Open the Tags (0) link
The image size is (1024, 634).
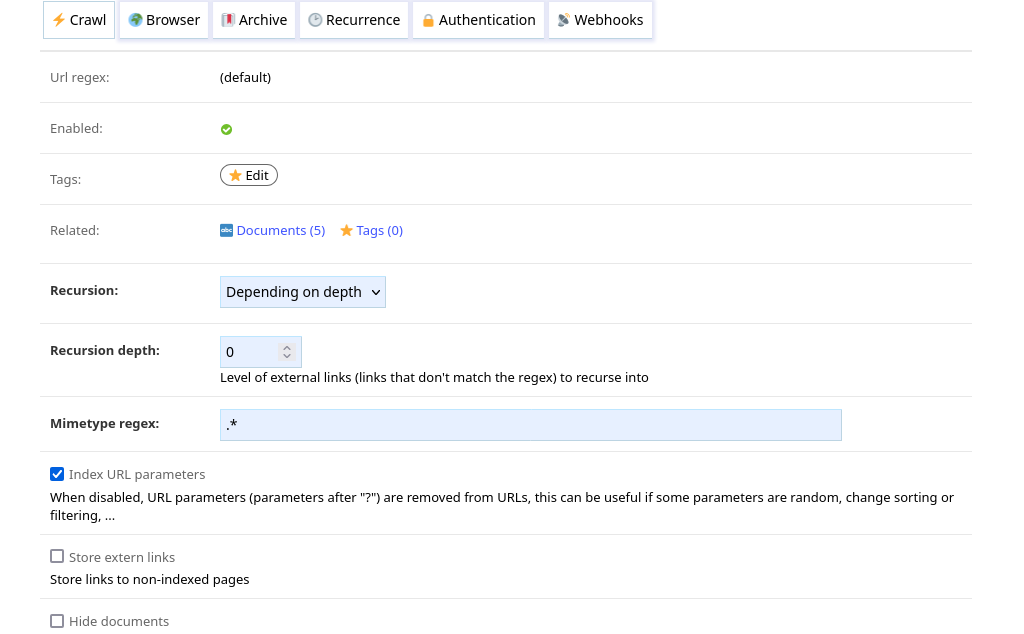pos(379,230)
